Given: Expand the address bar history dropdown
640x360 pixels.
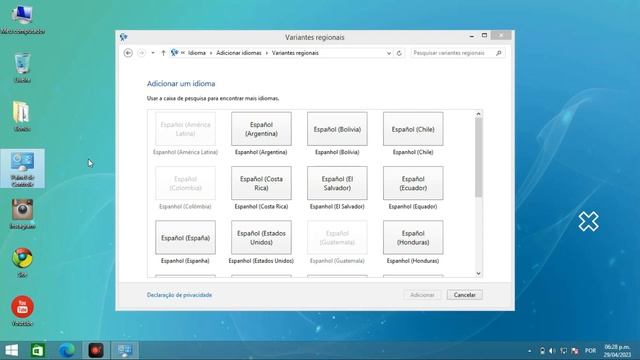Looking at the screenshot, I should [389, 53].
